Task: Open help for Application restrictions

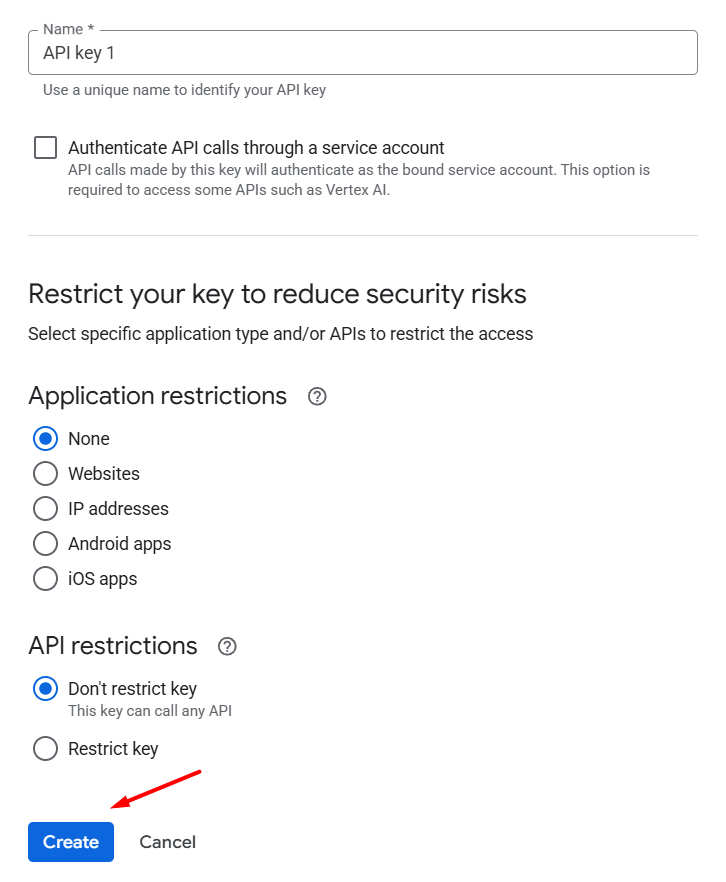Action: pos(317,397)
